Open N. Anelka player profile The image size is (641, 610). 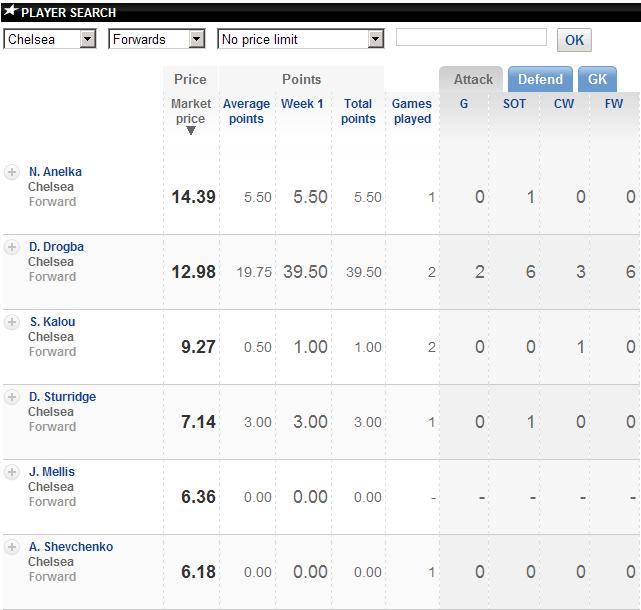click(55, 172)
